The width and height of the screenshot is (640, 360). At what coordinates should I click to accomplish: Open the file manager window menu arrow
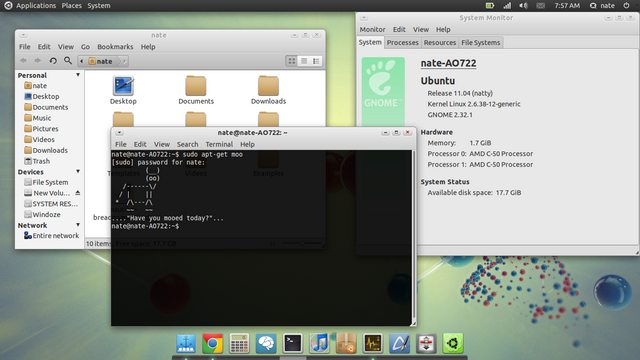point(23,36)
